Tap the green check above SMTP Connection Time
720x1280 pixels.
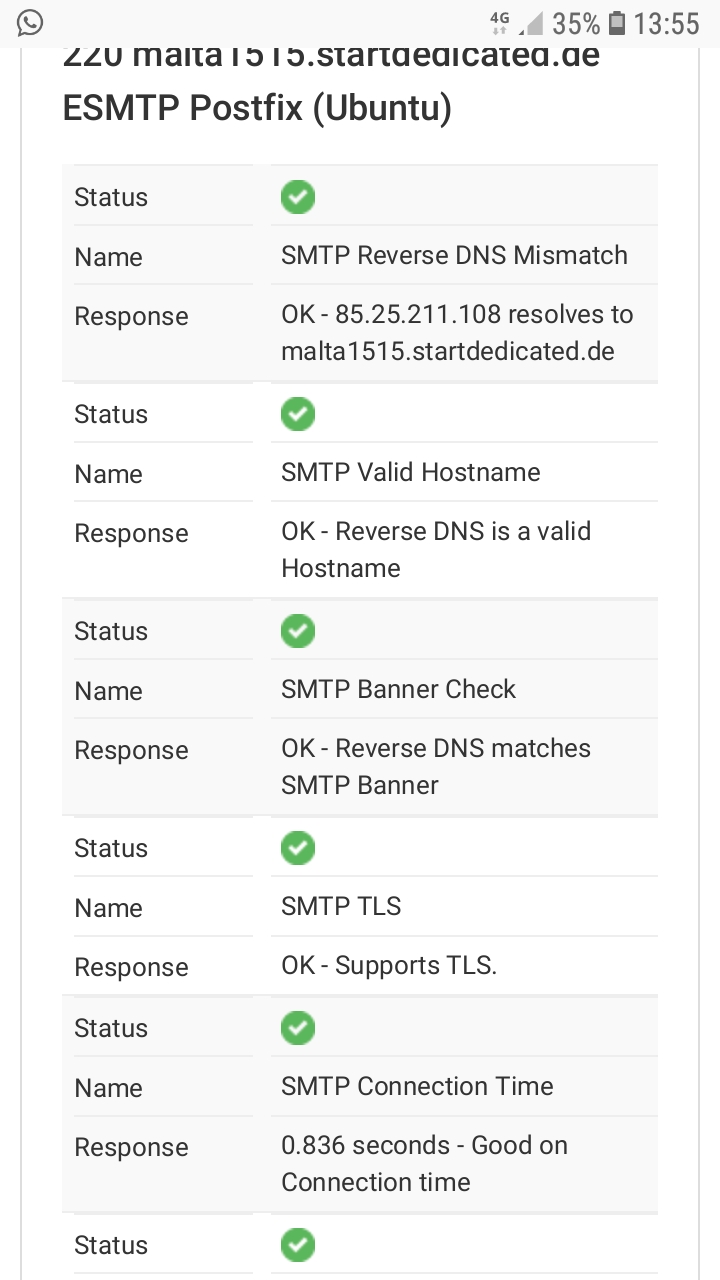[298, 1028]
